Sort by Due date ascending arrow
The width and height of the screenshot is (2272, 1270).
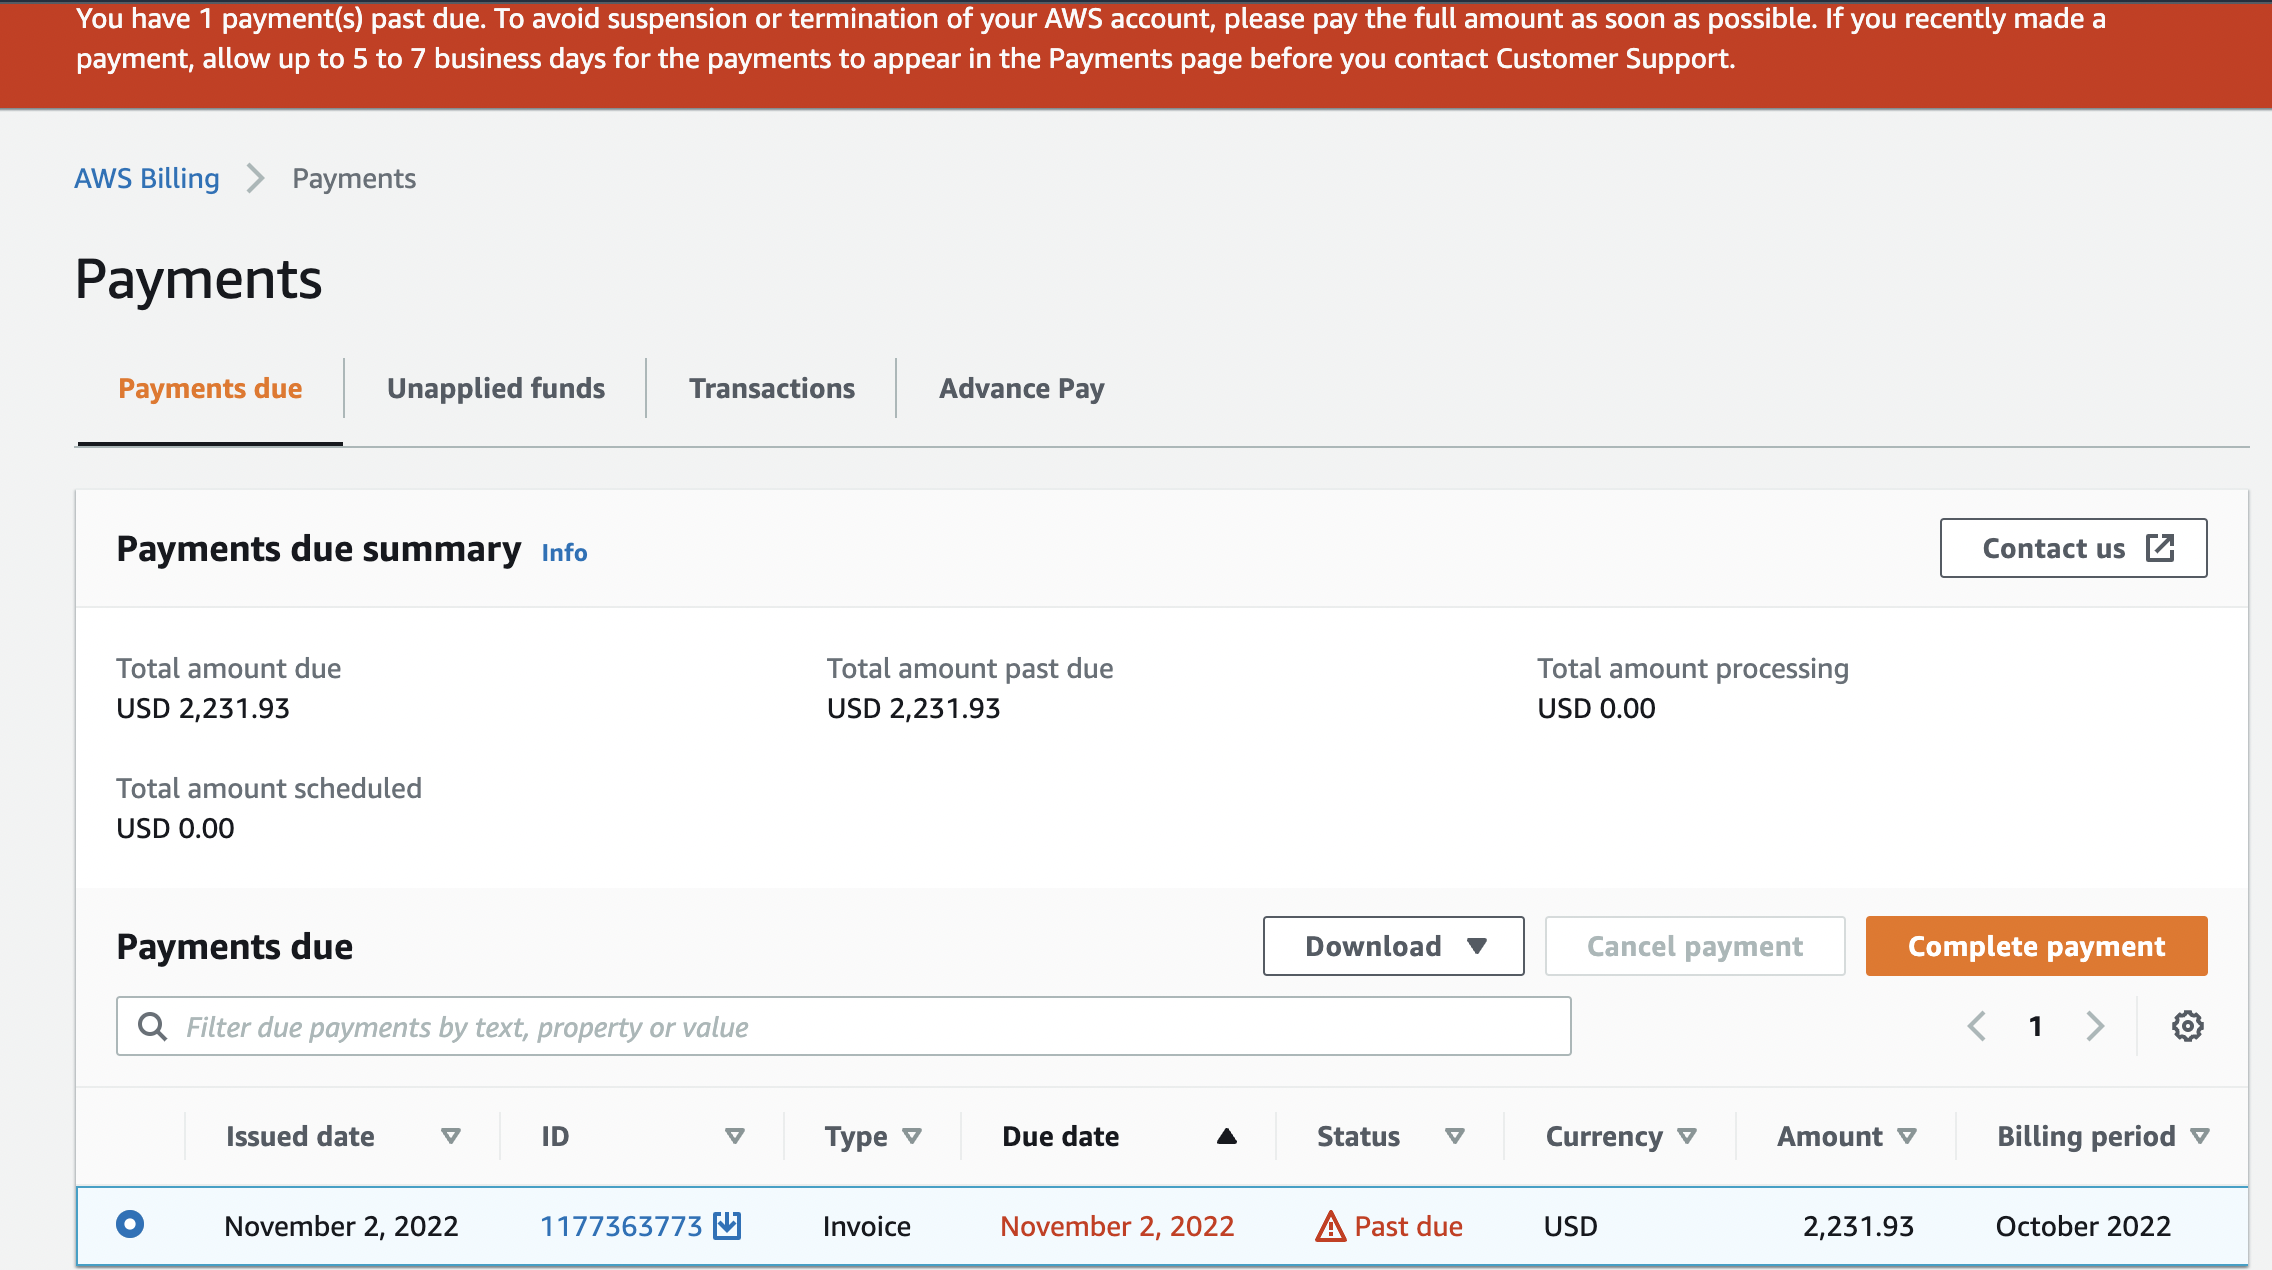[x=1226, y=1136]
